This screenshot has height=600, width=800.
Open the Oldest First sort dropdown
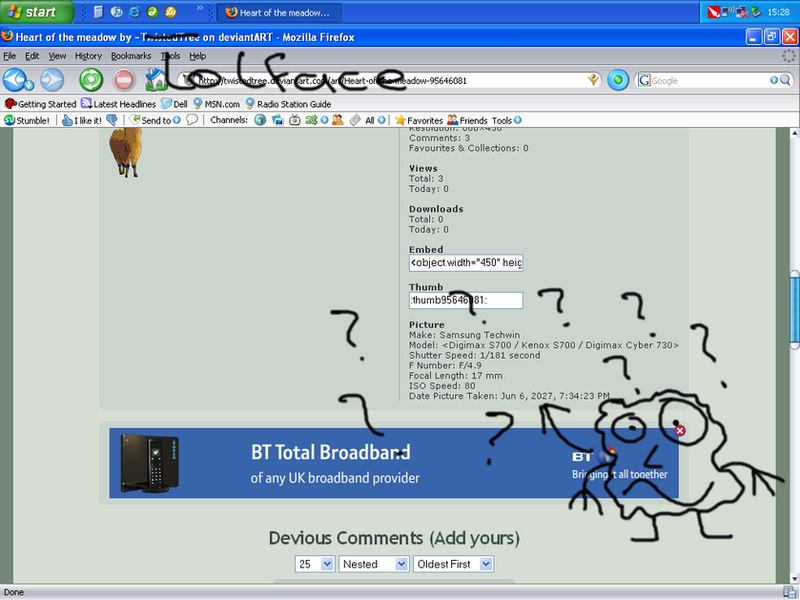(453, 564)
